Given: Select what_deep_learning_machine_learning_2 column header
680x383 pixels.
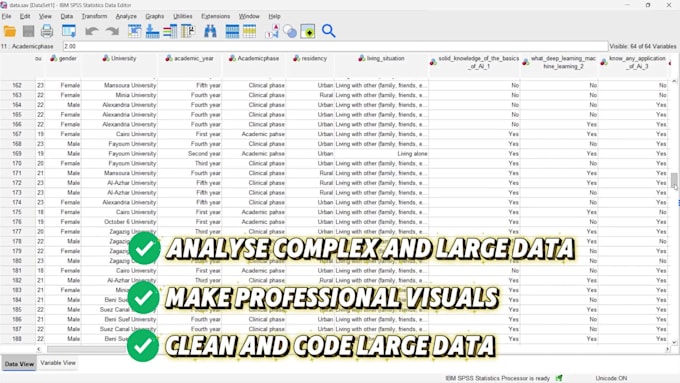Looking at the screenshot, I should click(x=559, y=62).
